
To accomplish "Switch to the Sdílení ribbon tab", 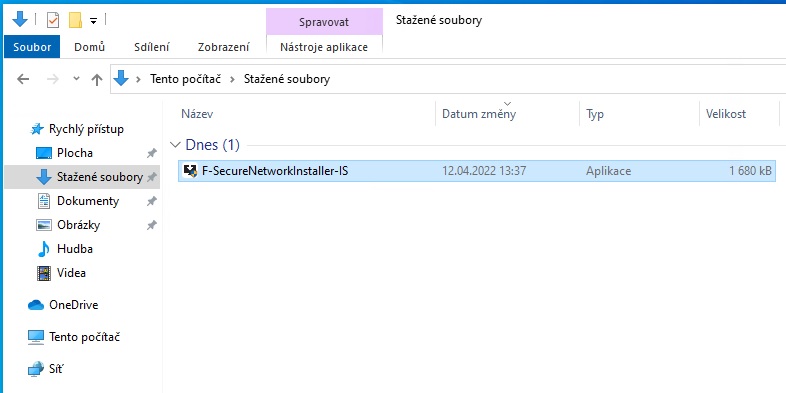I will coord(152,47).
